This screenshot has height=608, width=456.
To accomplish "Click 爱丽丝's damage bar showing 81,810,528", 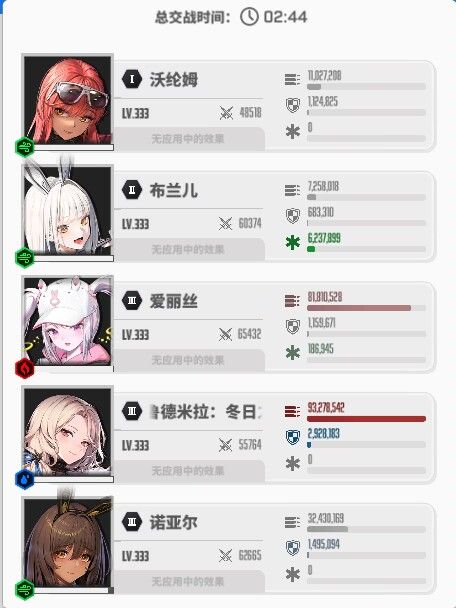I will [x=366, y=308].
